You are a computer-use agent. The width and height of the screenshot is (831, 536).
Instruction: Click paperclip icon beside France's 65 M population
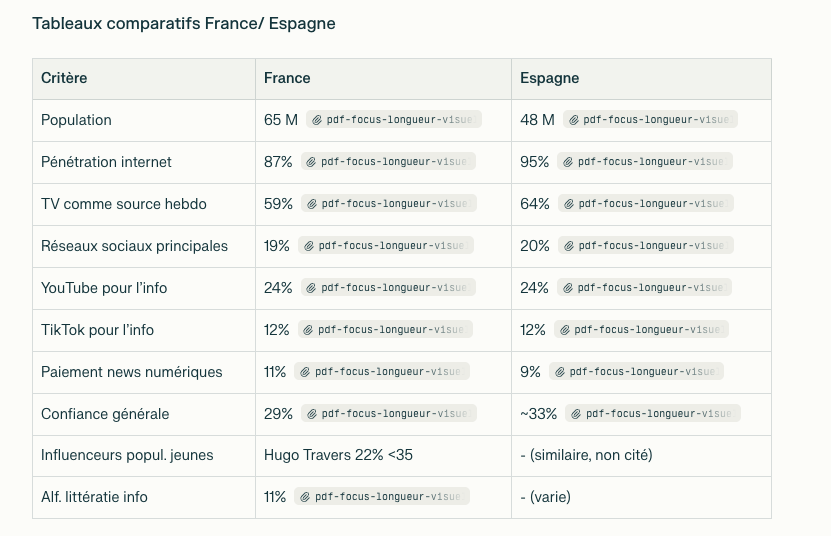[x=317, y=120]
